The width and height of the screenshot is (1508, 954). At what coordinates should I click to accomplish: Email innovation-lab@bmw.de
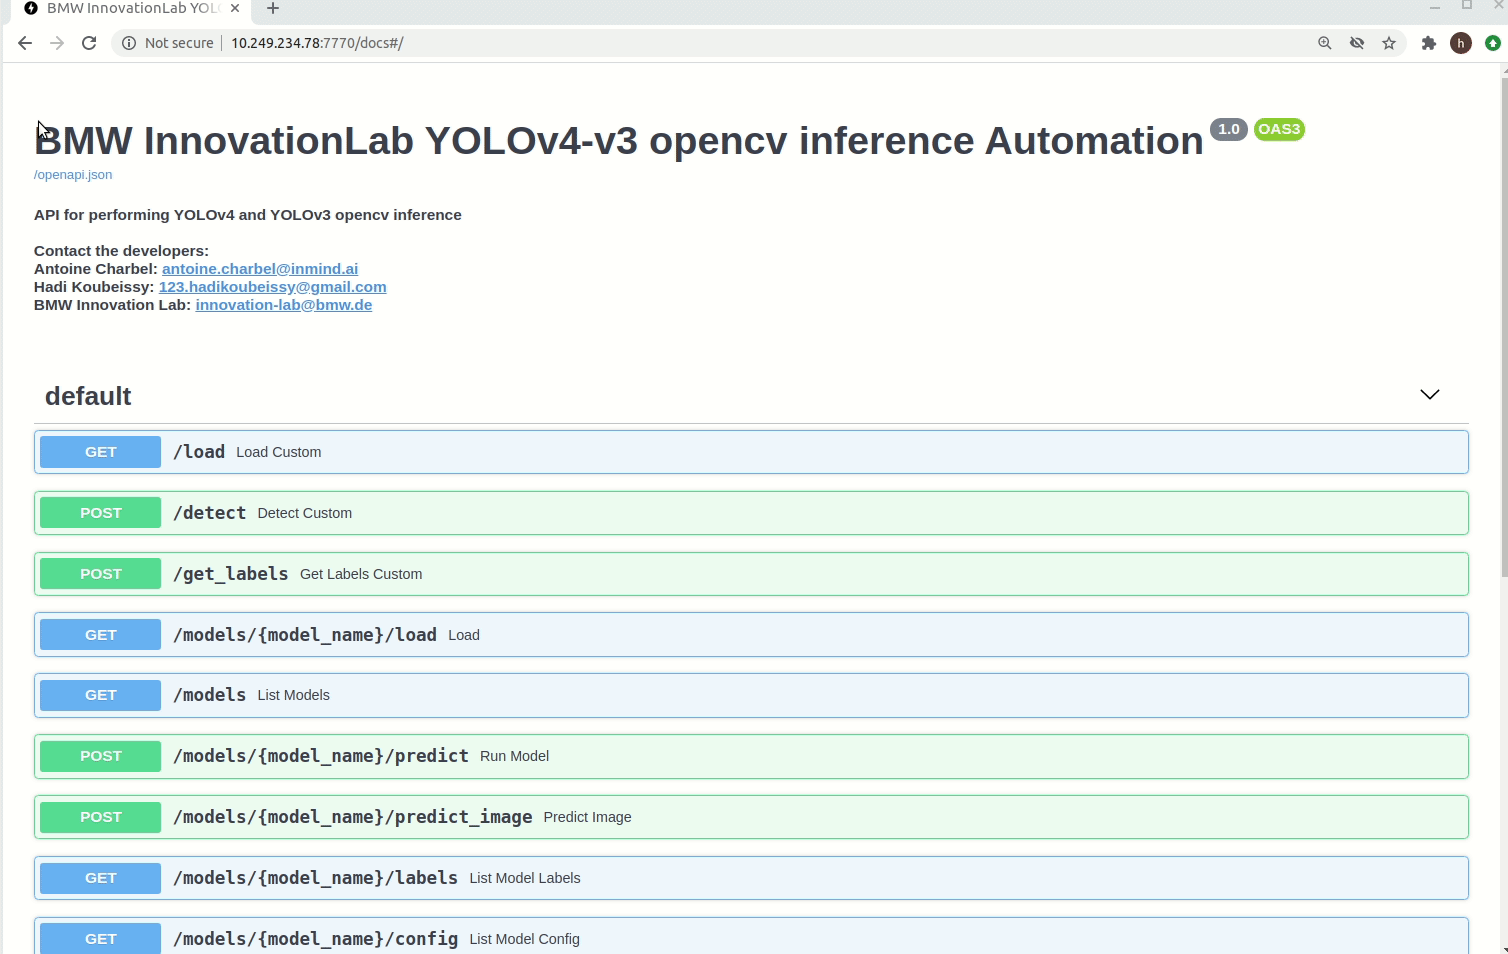[x=284, y=305]
